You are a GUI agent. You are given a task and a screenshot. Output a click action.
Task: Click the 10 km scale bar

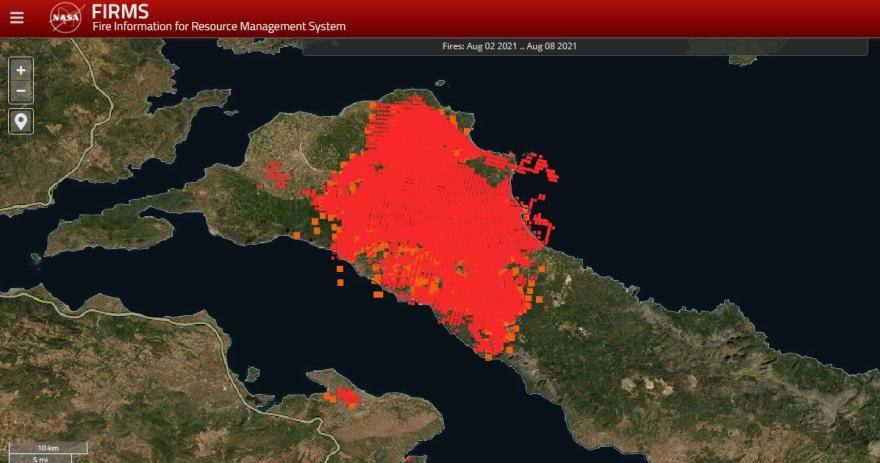pyautogui.click(x=48, y=447)
